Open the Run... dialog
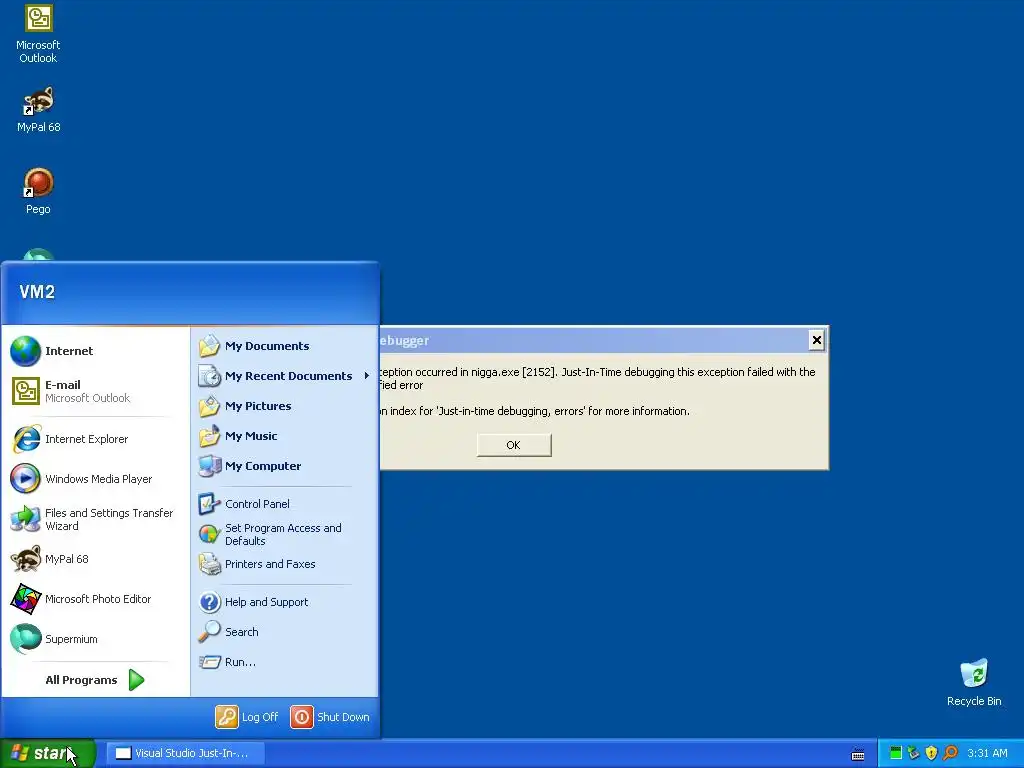 [285, 662]
